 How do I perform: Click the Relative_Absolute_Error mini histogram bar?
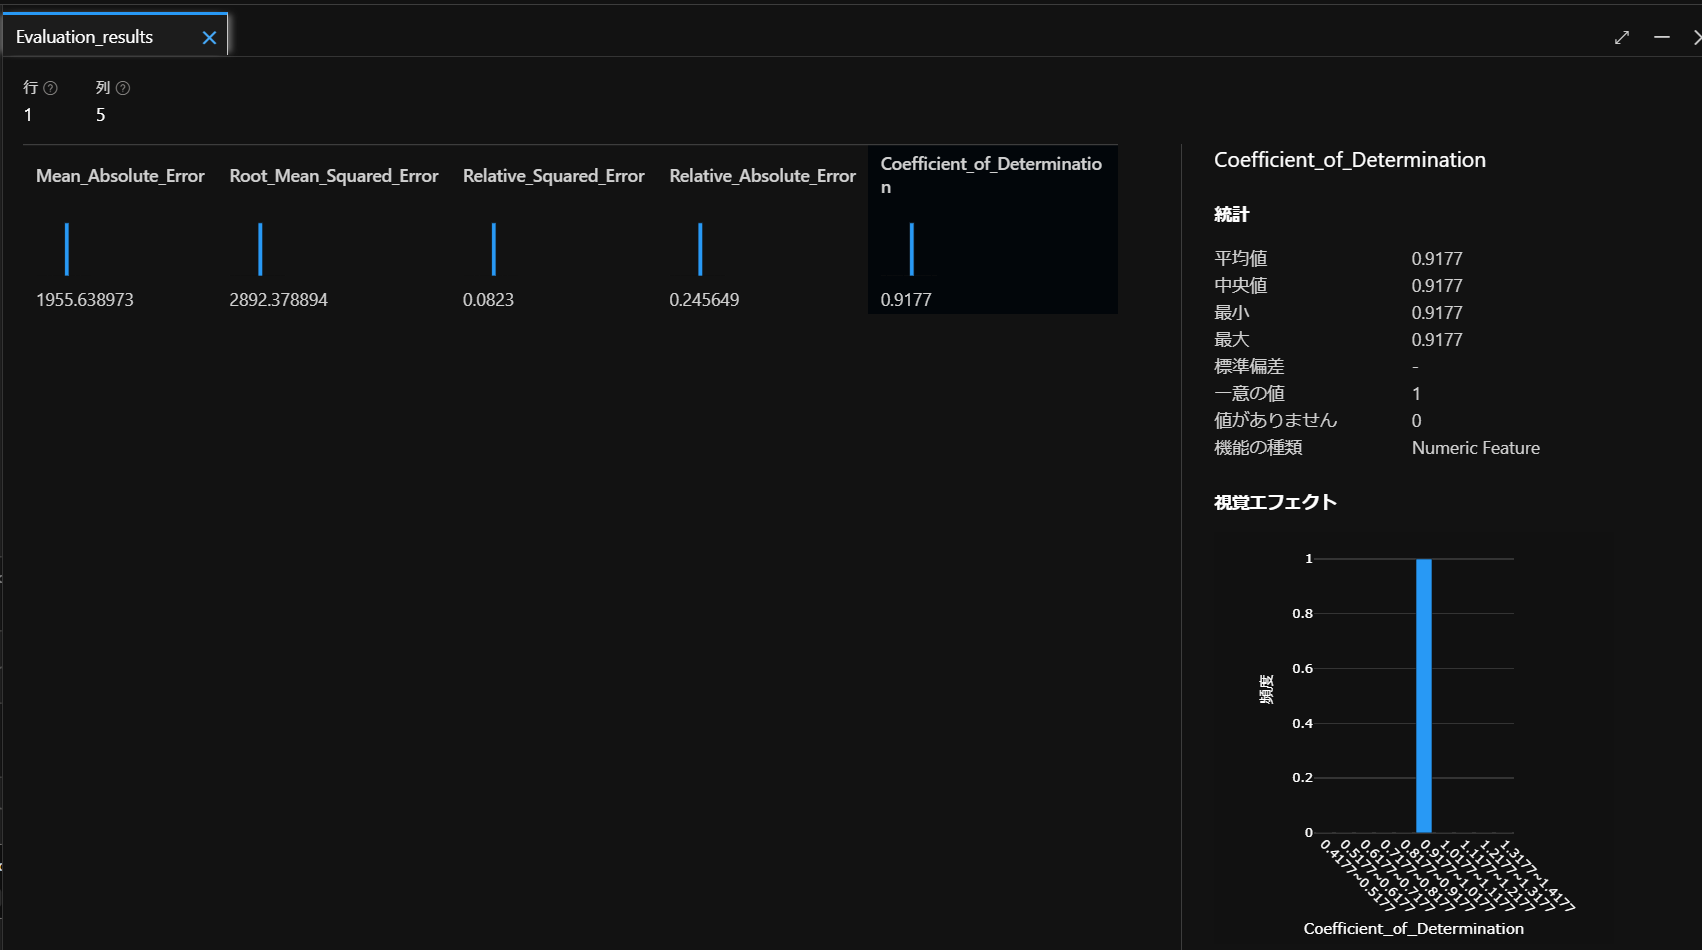click(x=700, y=249)
